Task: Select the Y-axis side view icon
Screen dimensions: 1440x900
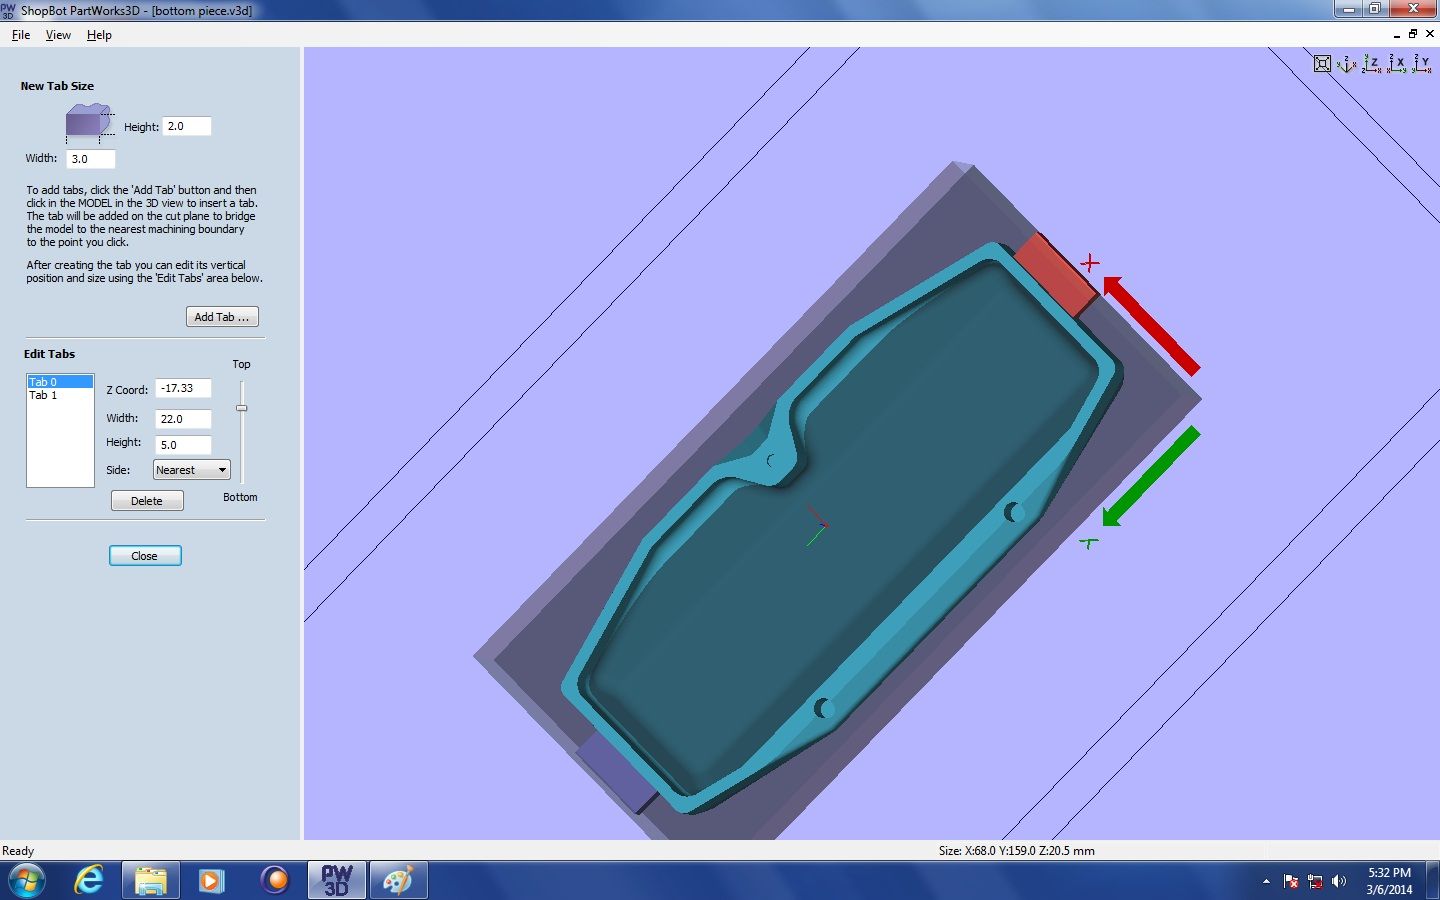Action: [1421, 64]
